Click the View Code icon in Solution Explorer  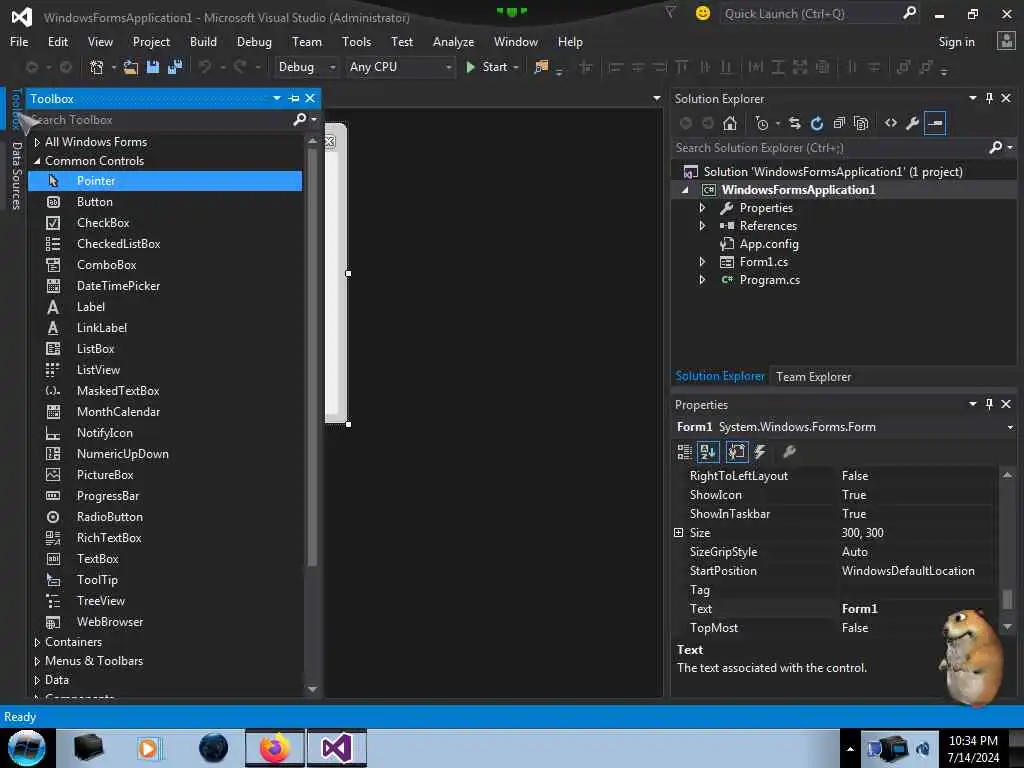[x=891, y=123]
